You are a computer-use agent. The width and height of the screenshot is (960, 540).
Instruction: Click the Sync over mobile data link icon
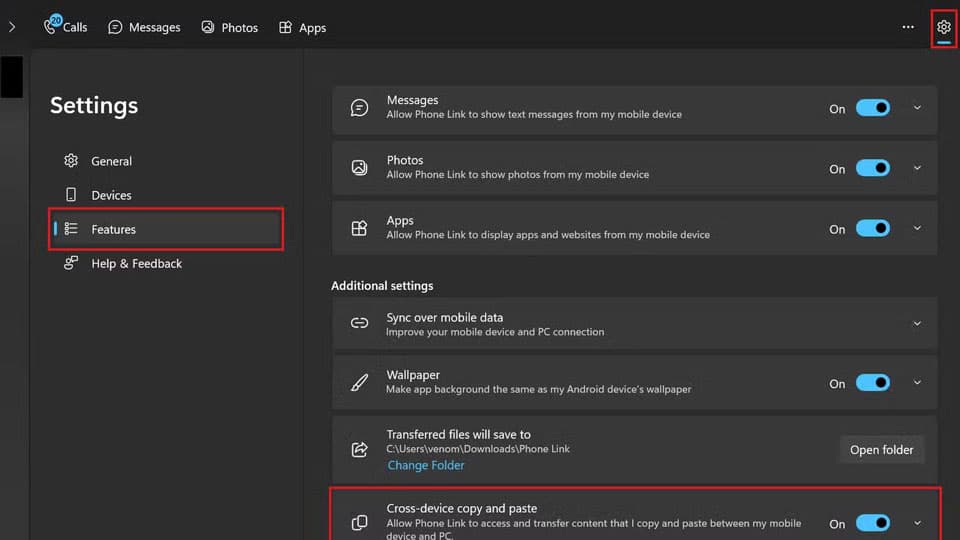[359, 323]
